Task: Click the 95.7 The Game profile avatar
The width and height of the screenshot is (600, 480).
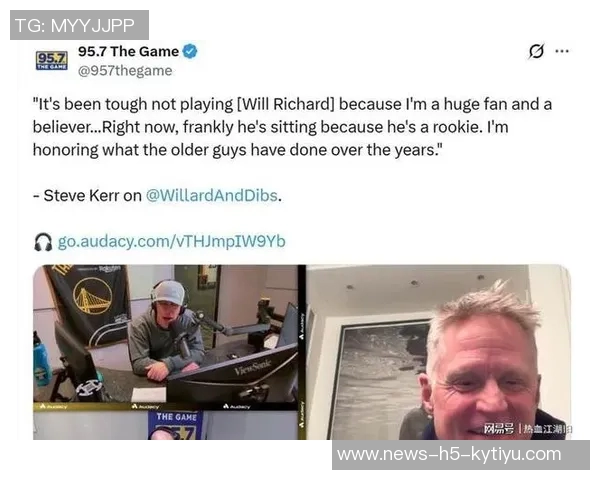Action: point(52,60)
